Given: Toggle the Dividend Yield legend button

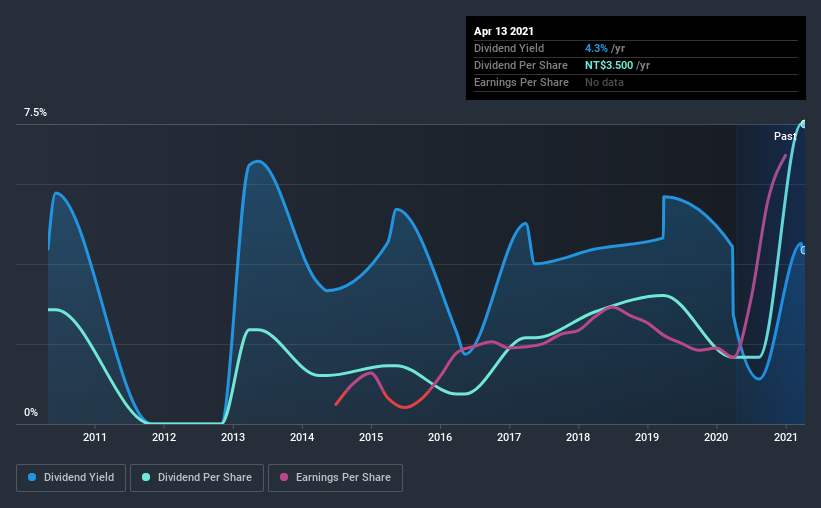Looking at the screenshot, I should (x=71, y=478).
